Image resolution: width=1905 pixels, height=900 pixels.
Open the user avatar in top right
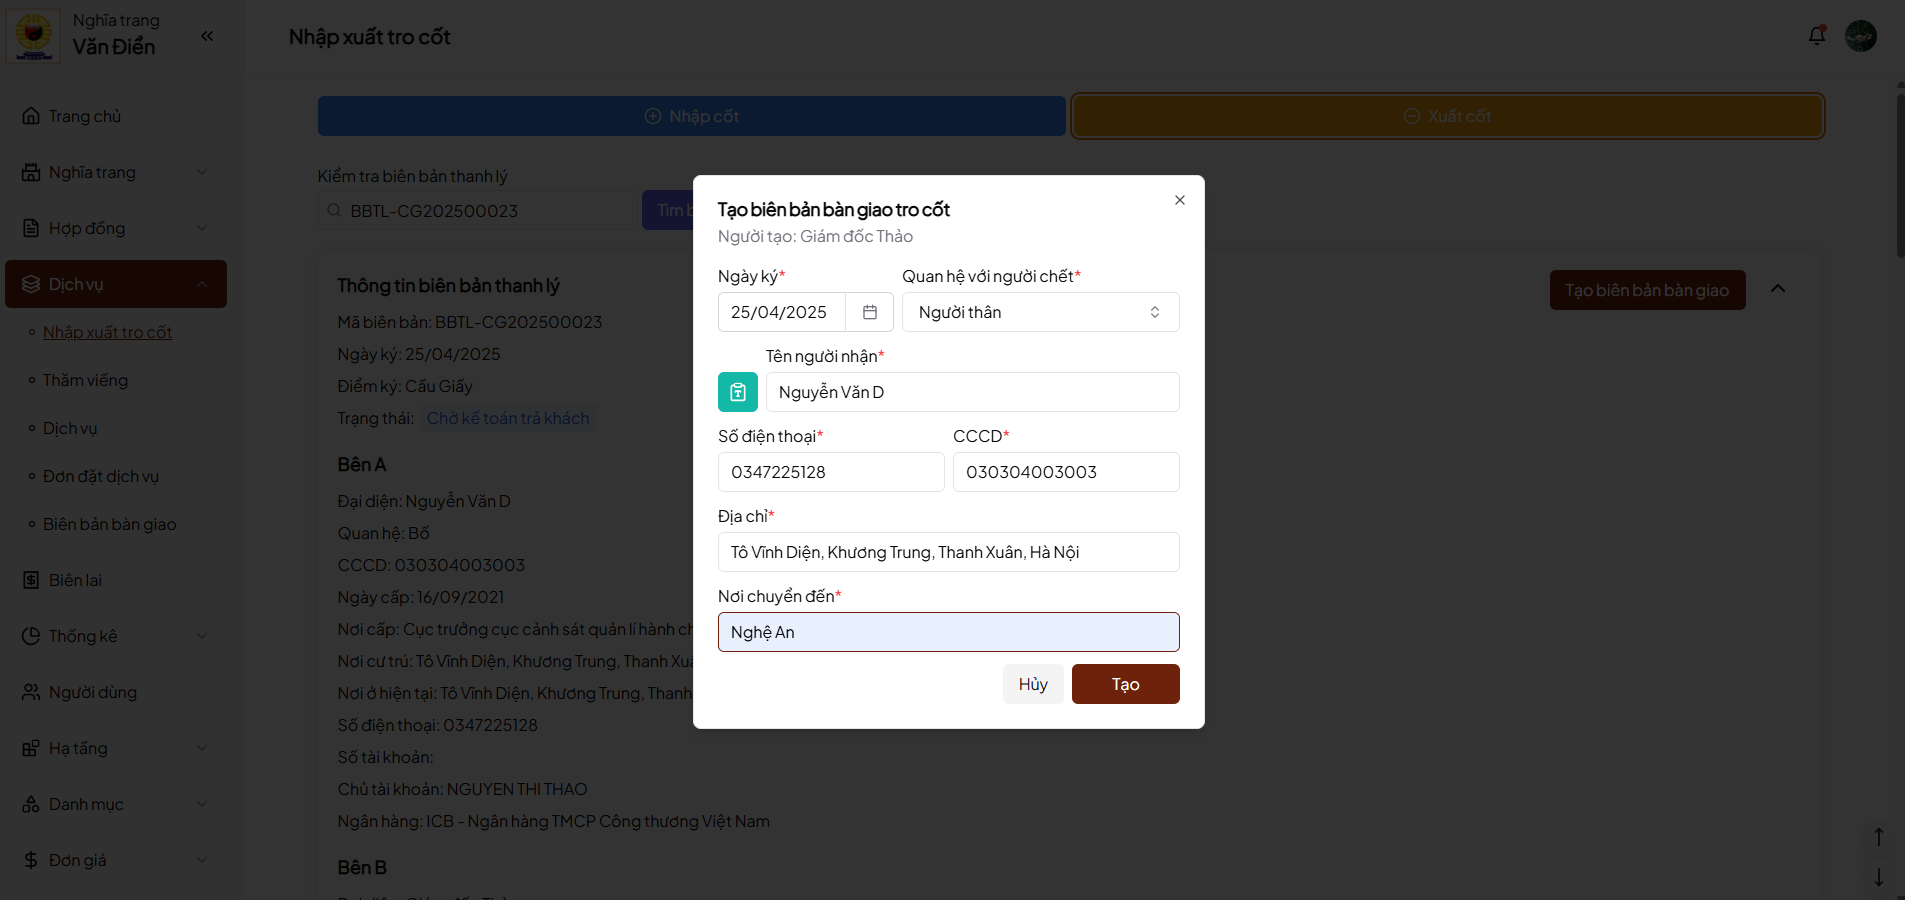pyautogui.click(x=1860, y=36)
